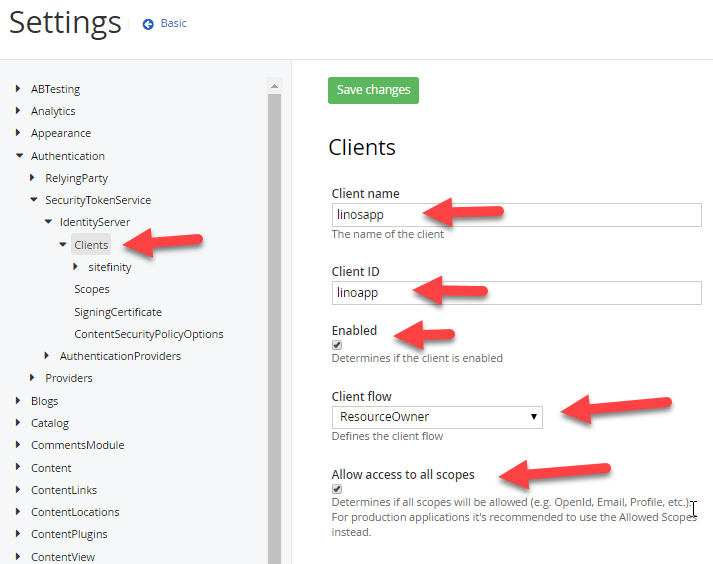This screenshot has height=564, width=713.
Task: Open the SigningCertificate settings item
Action: [118, 312]
